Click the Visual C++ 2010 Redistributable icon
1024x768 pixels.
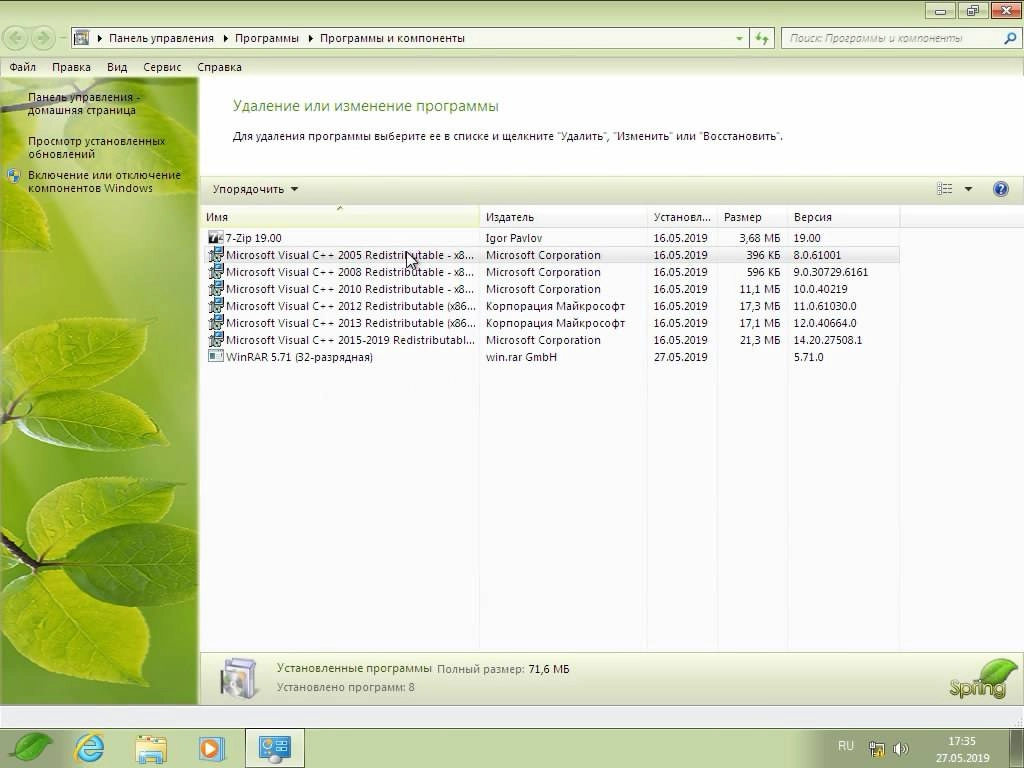216,289
